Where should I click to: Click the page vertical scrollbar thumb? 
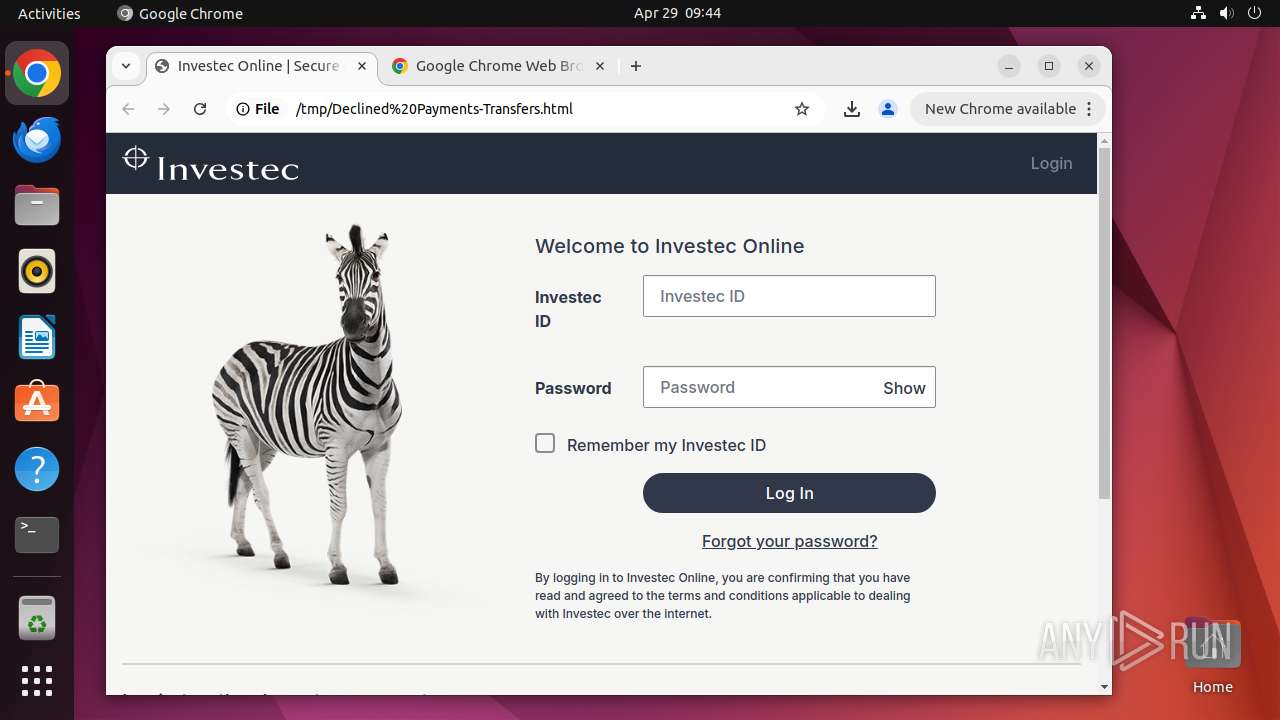pos(1104,322)
